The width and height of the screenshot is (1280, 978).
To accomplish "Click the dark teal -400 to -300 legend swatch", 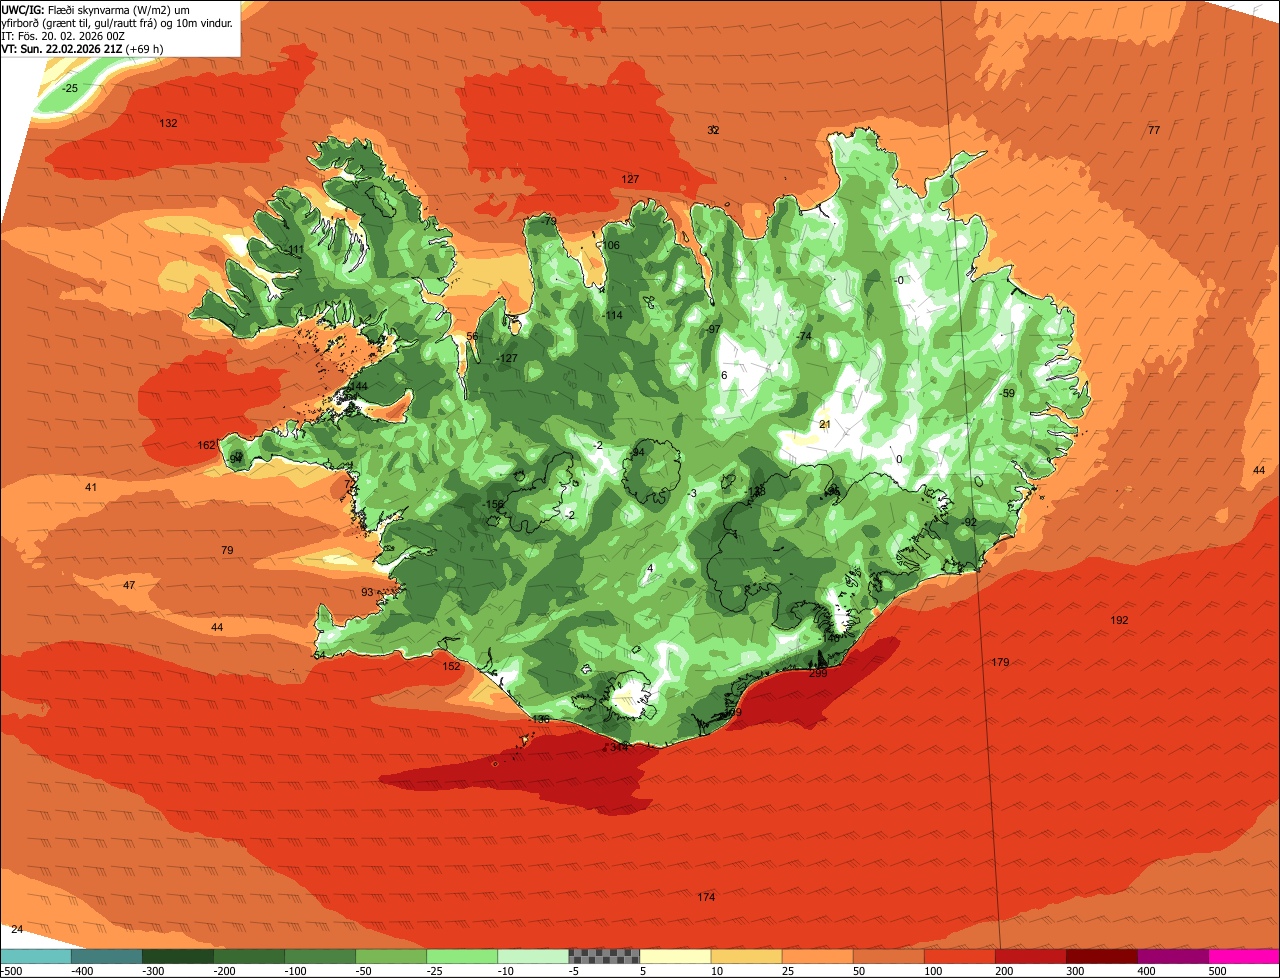I will [107, 955].
